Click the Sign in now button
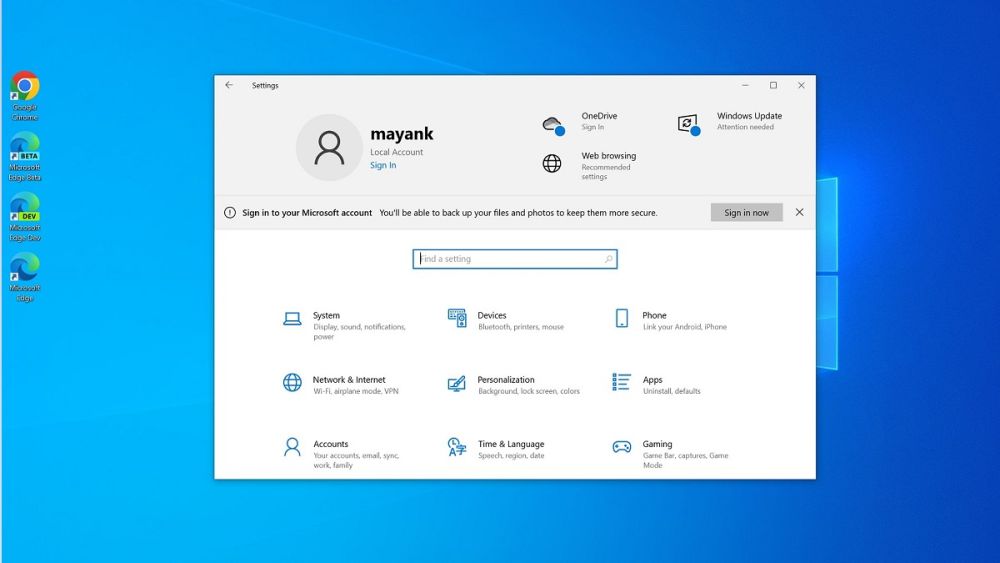Viewport: 1000px width, 563px height. (x=746, y=212)
